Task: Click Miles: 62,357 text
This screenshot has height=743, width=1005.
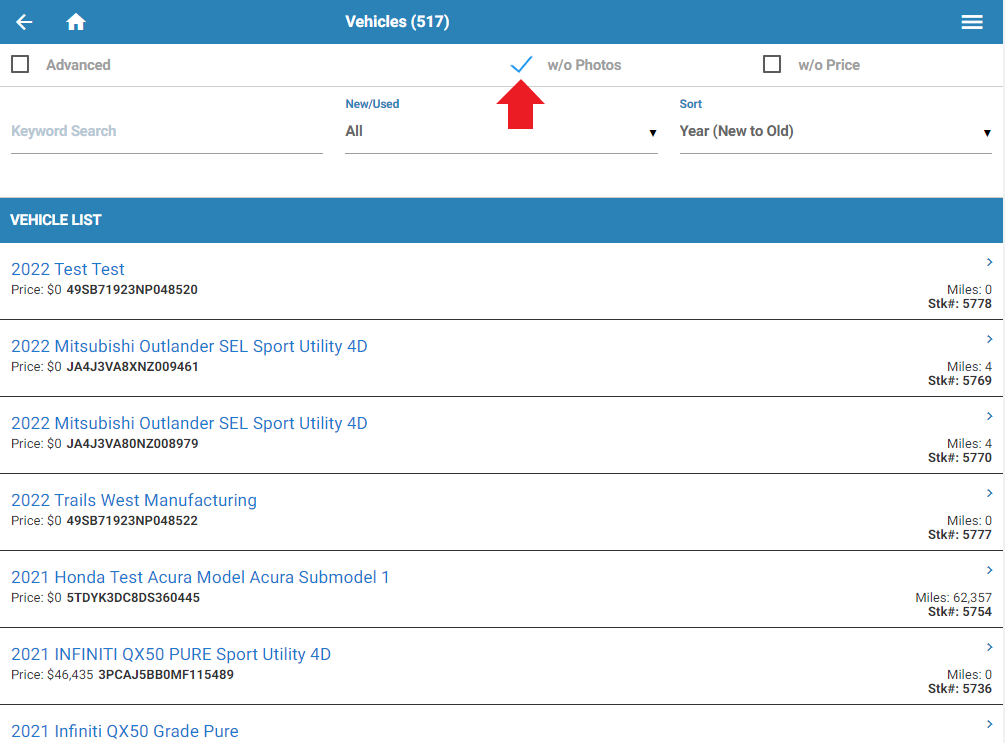Action: pyautogui.click(x=953, y=597)
